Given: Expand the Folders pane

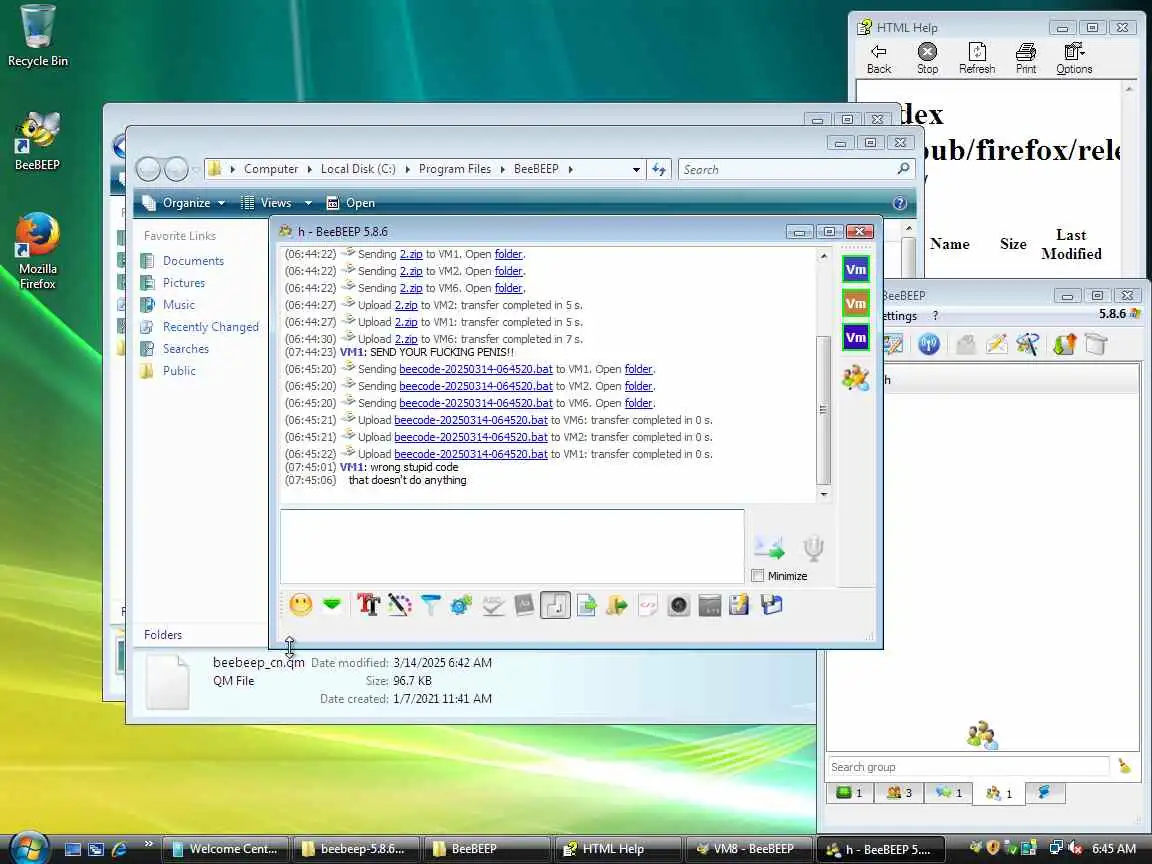Looking at the screenshot, I should click(163, 635).
